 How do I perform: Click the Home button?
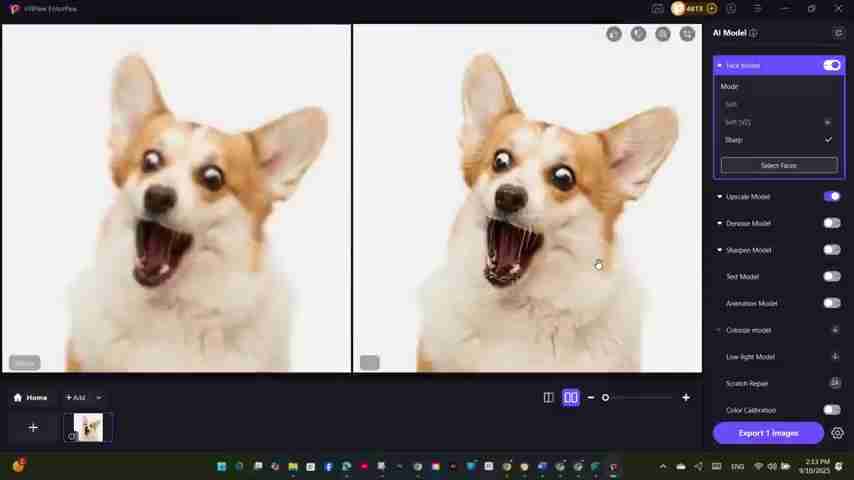coord(30,398)
